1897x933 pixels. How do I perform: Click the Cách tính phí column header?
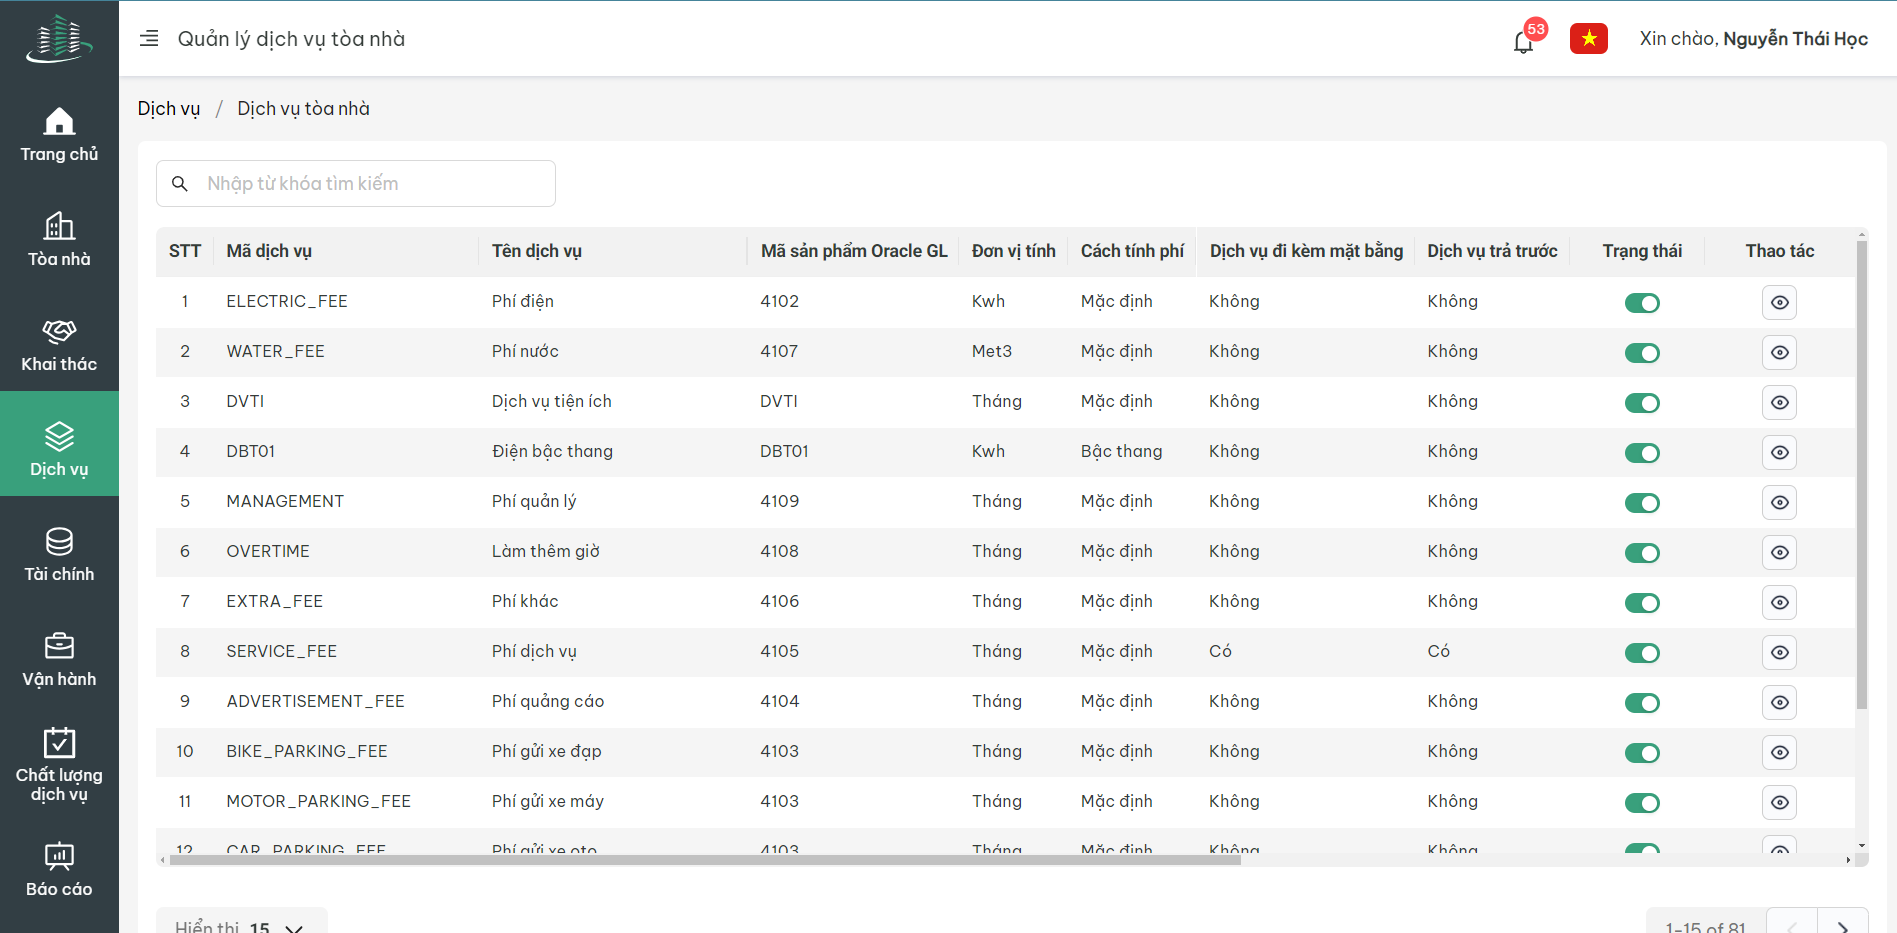(x=1132, y=251)
